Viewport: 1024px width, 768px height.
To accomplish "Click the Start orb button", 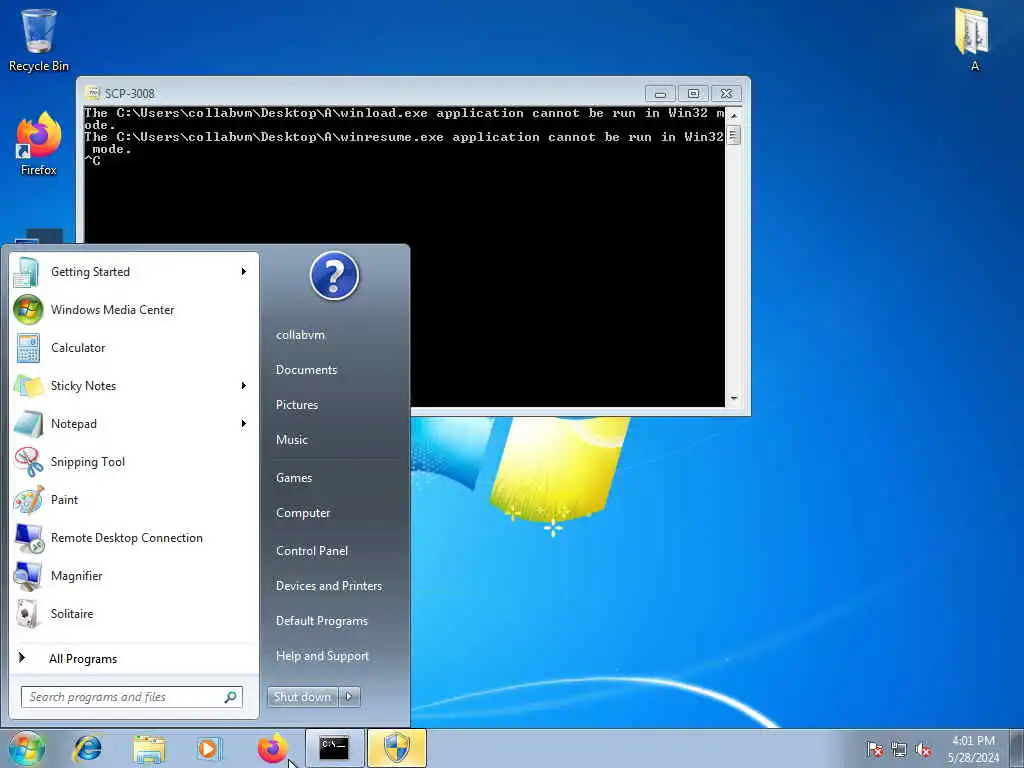I will click(x=27, y=748).
